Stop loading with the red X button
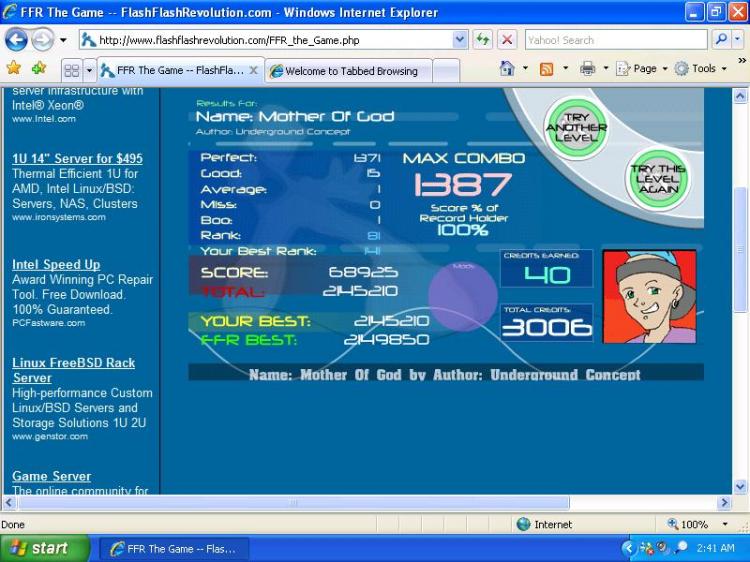Image resolution: width=750 pixels, height=562 pixels. (507, 40)
